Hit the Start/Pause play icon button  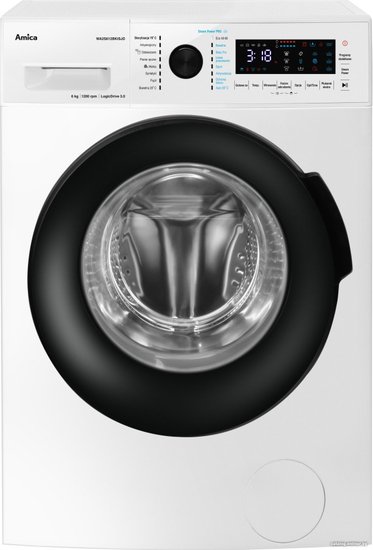(x=345, y=85)
